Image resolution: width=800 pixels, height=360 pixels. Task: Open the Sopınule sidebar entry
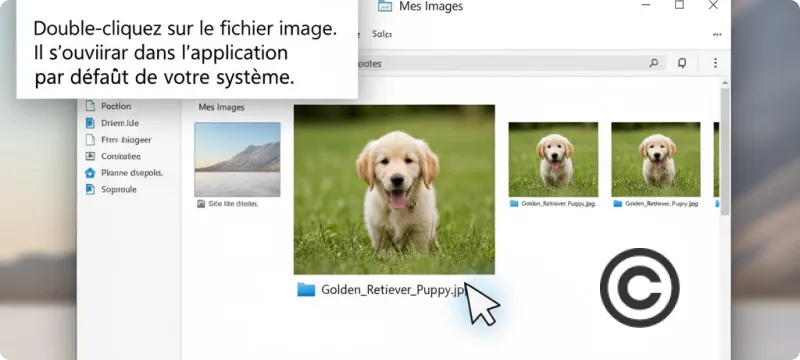[111, 189]
